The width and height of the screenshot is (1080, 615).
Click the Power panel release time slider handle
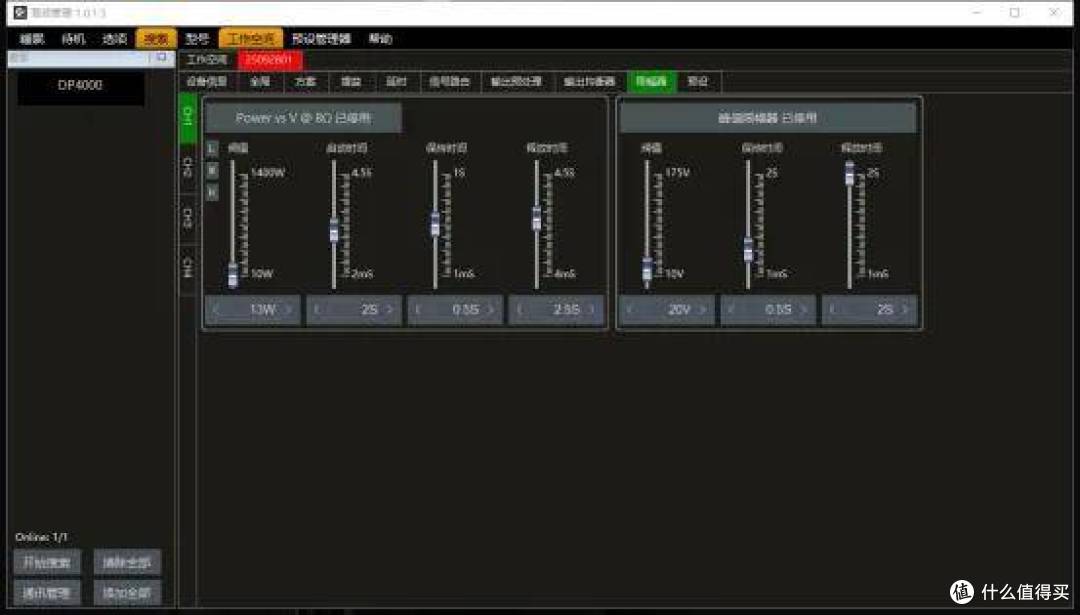pos(537,218)
